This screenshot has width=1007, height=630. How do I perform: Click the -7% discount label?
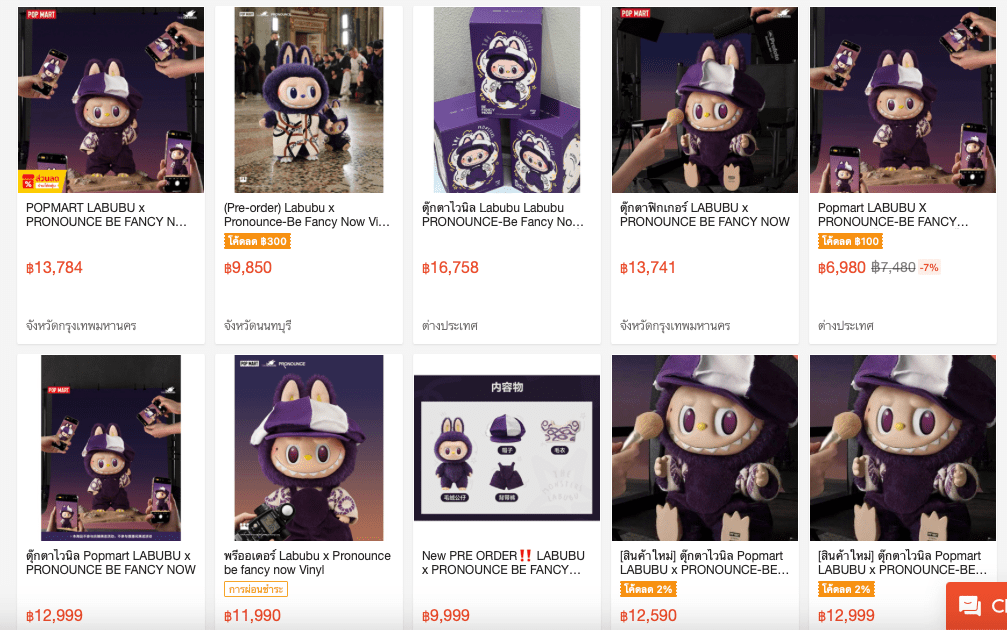pos(930,267)
